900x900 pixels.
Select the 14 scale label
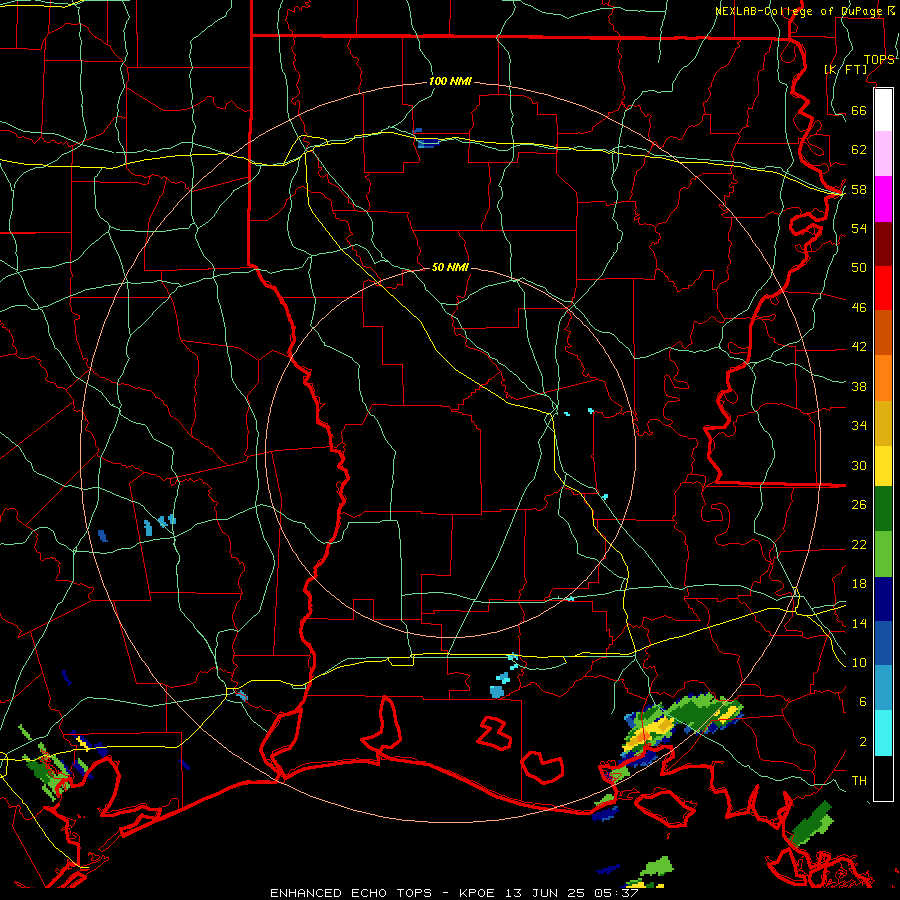tap(859, 623)
